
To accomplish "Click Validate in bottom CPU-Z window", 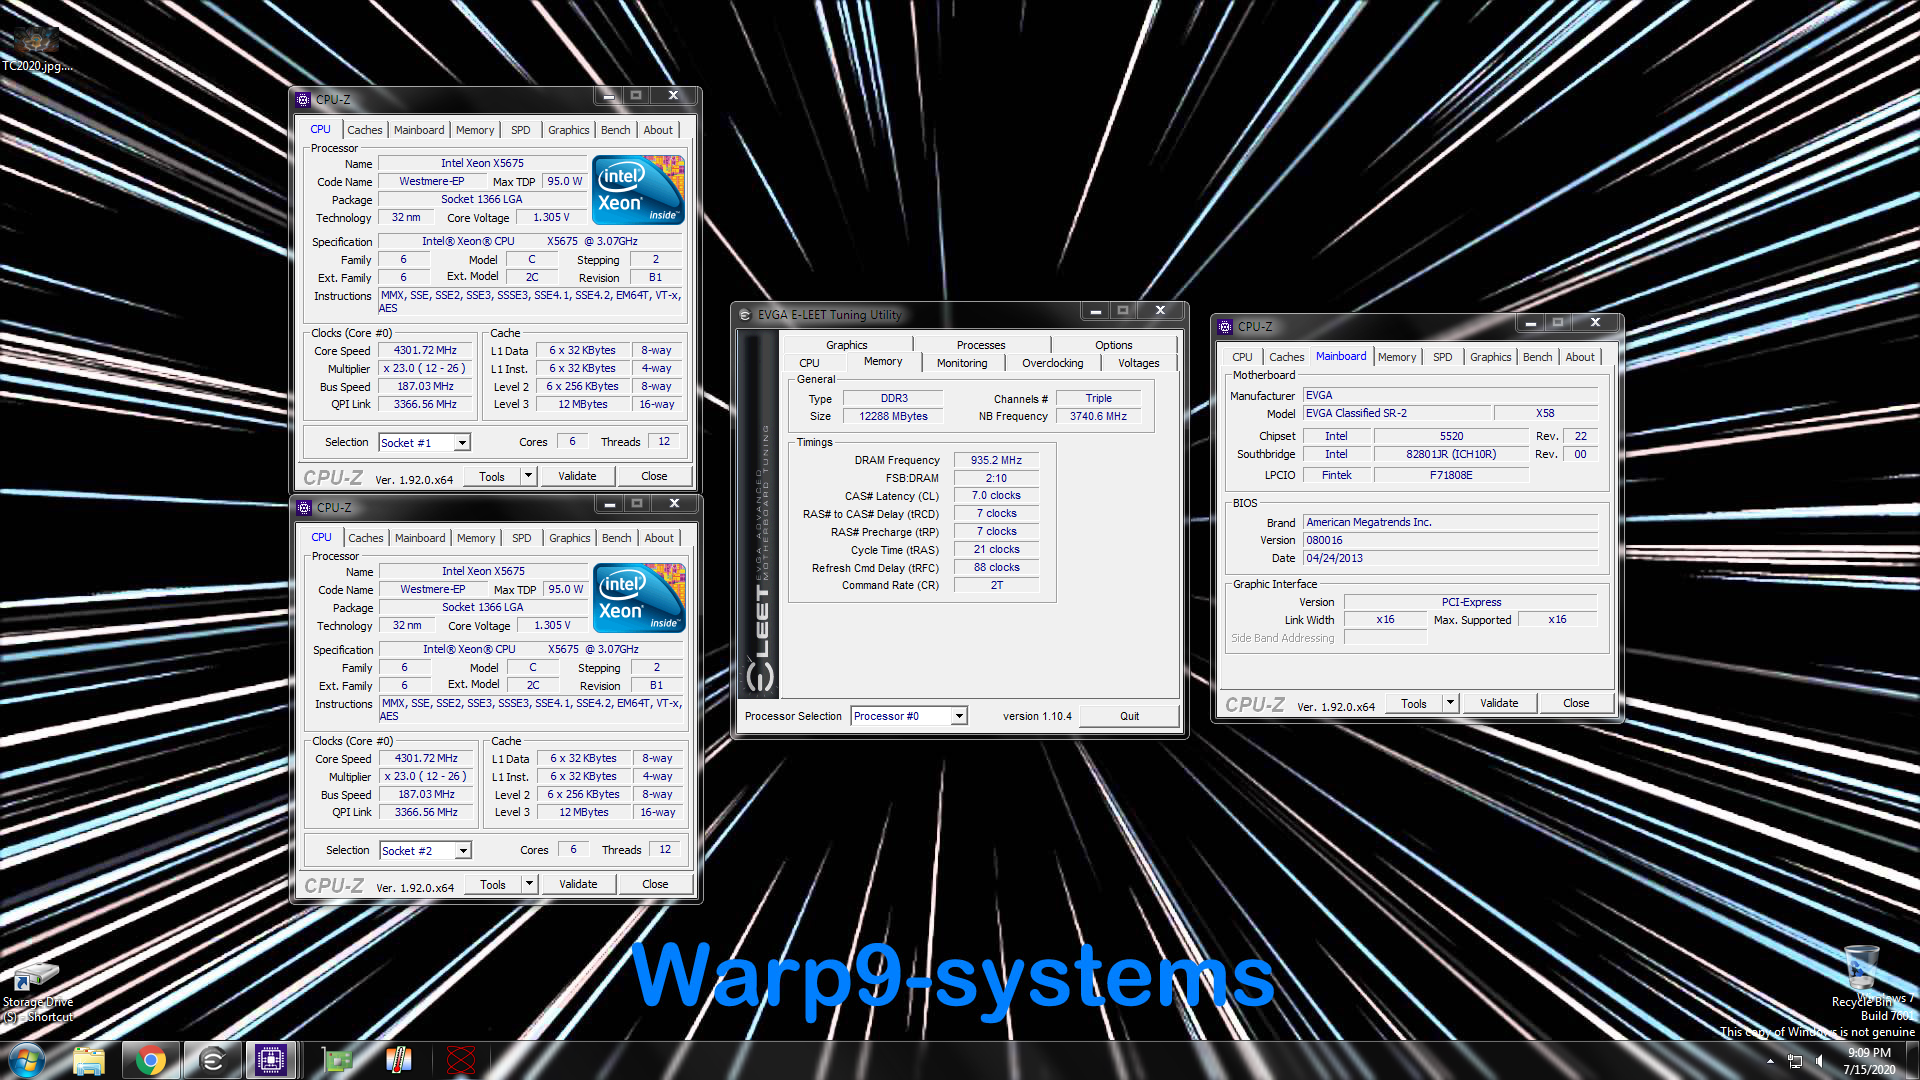I will point(578,884).
